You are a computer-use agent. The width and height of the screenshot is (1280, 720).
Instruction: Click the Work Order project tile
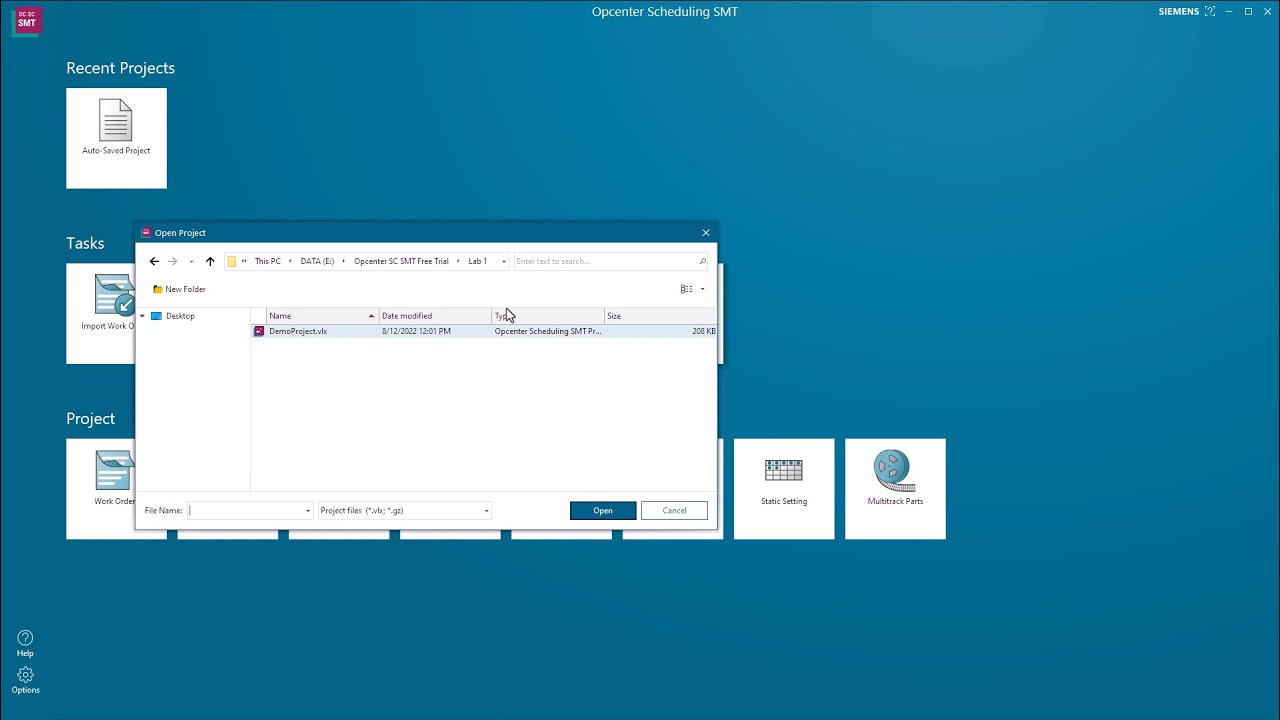point(101,489)
